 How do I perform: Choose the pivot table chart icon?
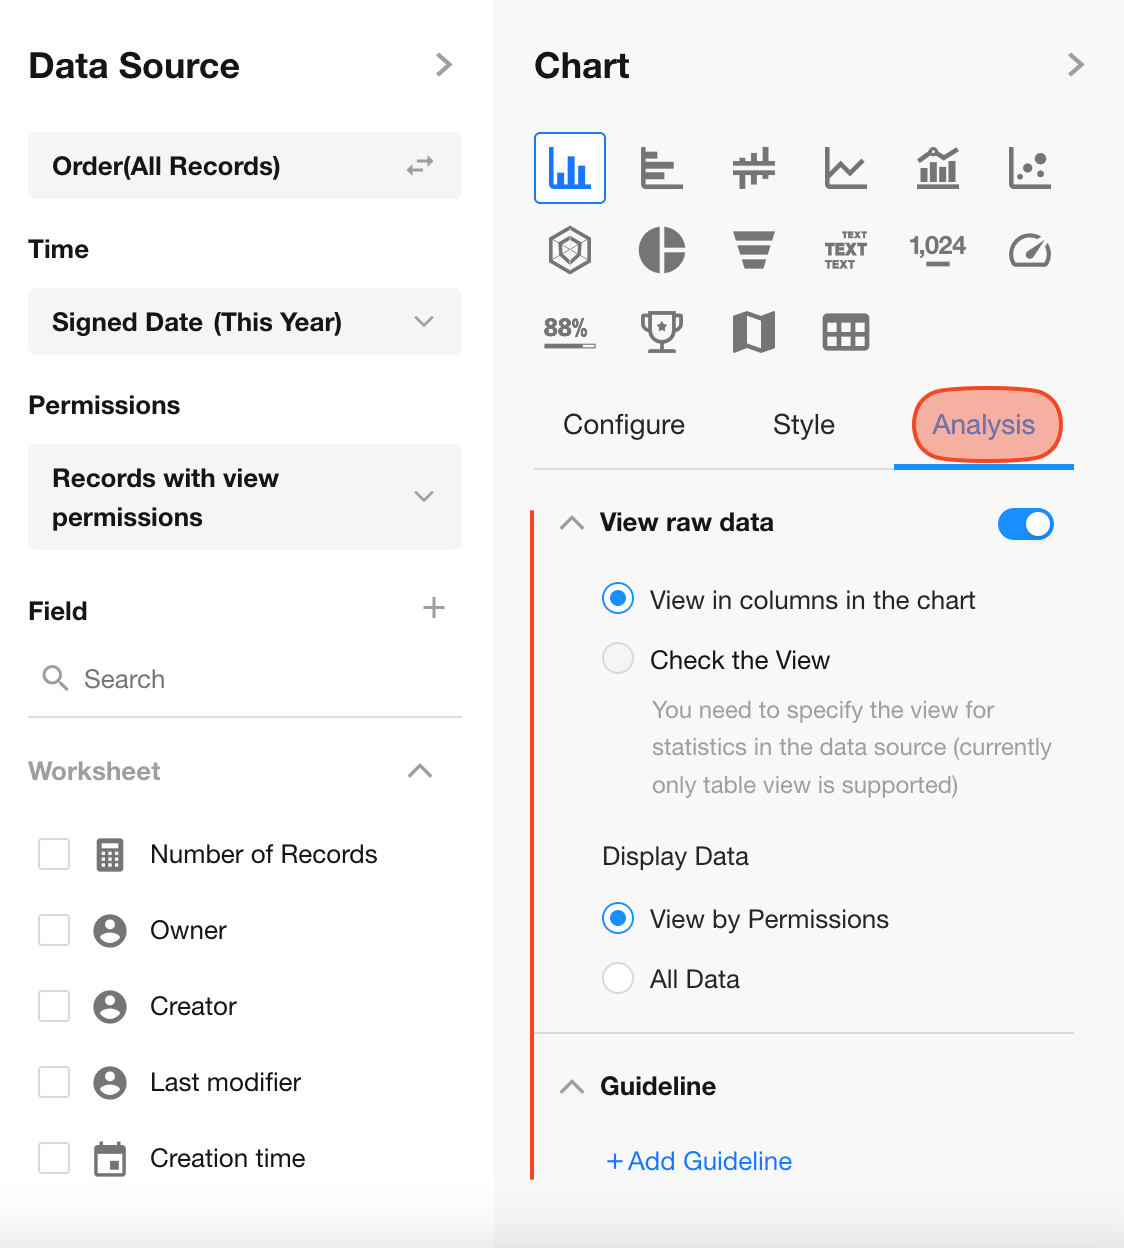pos(846,332)
